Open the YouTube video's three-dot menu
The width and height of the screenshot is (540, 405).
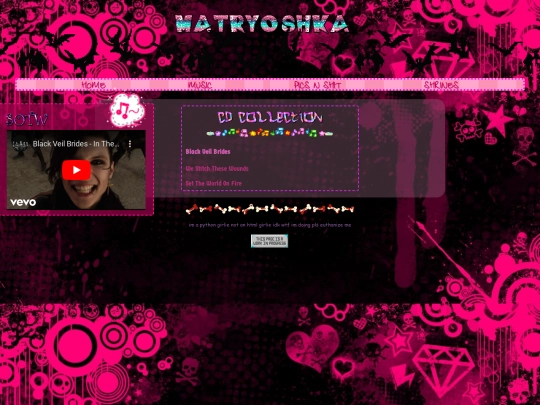tap(130, 144)
